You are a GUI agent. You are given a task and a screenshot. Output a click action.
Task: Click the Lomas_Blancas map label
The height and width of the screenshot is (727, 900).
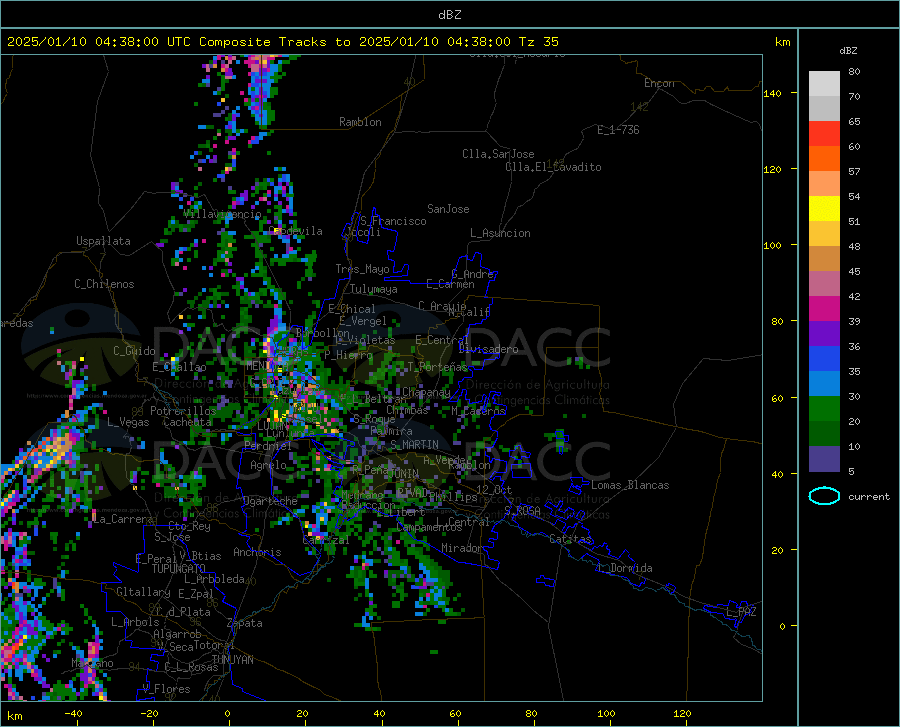coord(630,485)
